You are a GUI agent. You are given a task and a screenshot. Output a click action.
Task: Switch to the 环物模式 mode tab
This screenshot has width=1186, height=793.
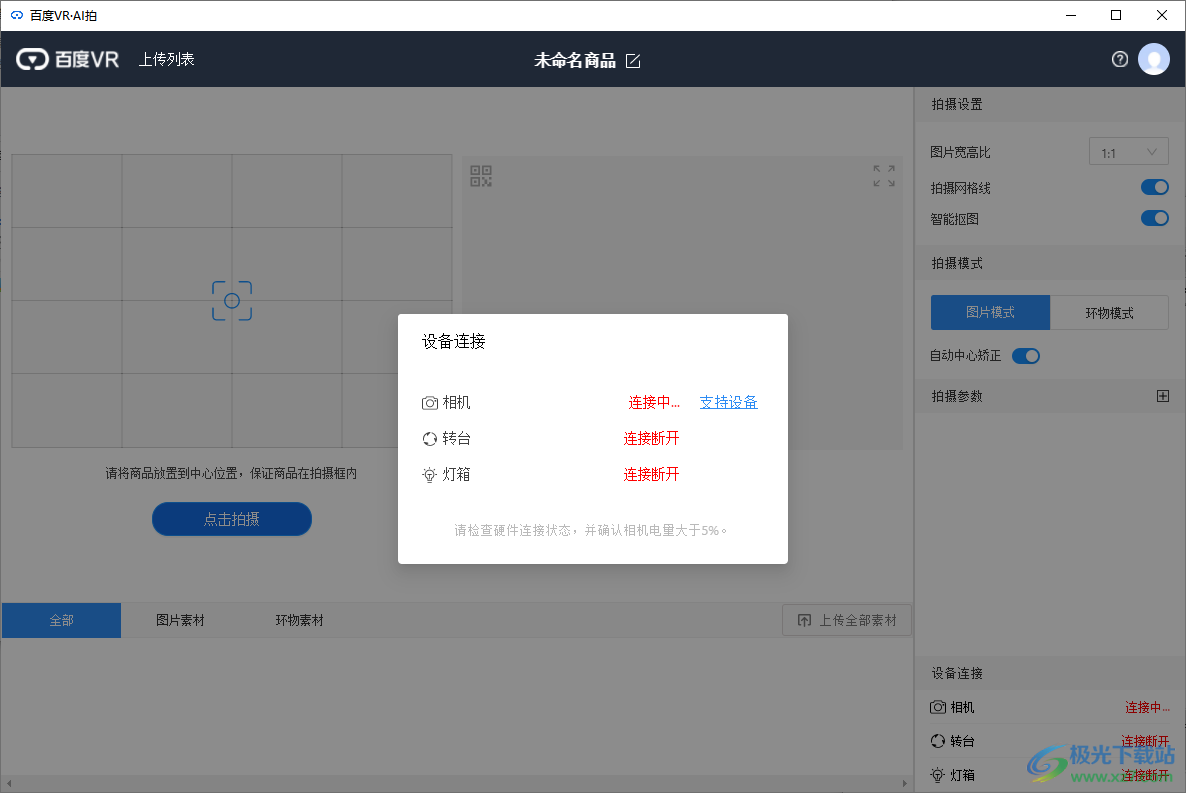tap(1109, 312)
